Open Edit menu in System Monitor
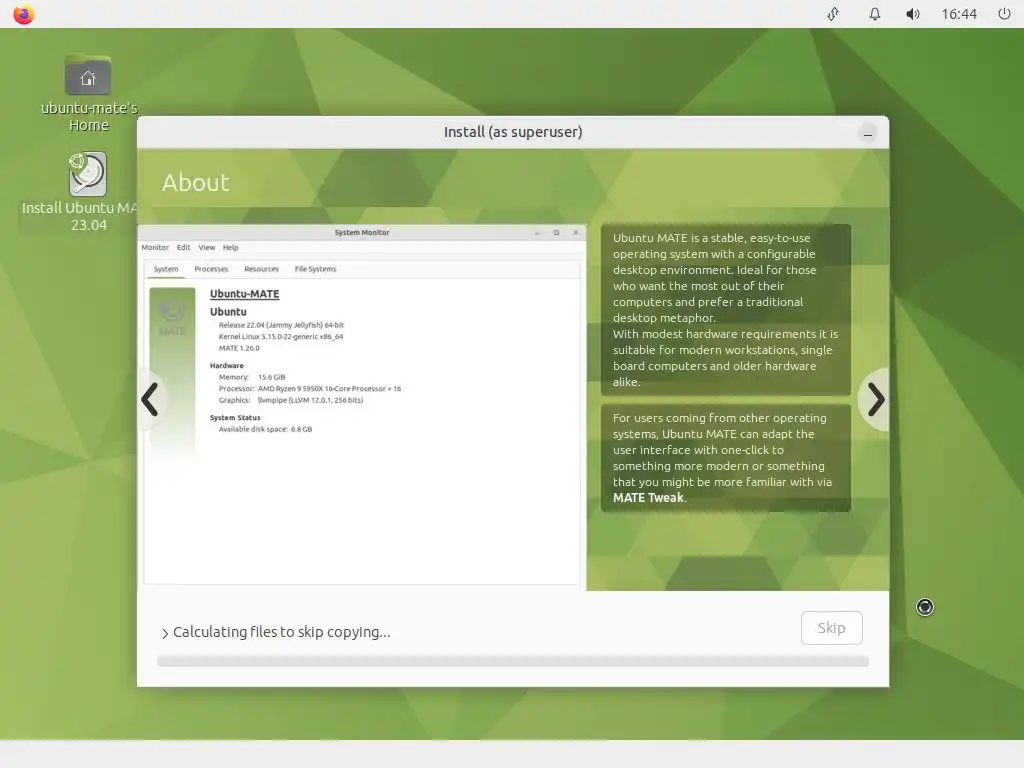 click(184, 248)
